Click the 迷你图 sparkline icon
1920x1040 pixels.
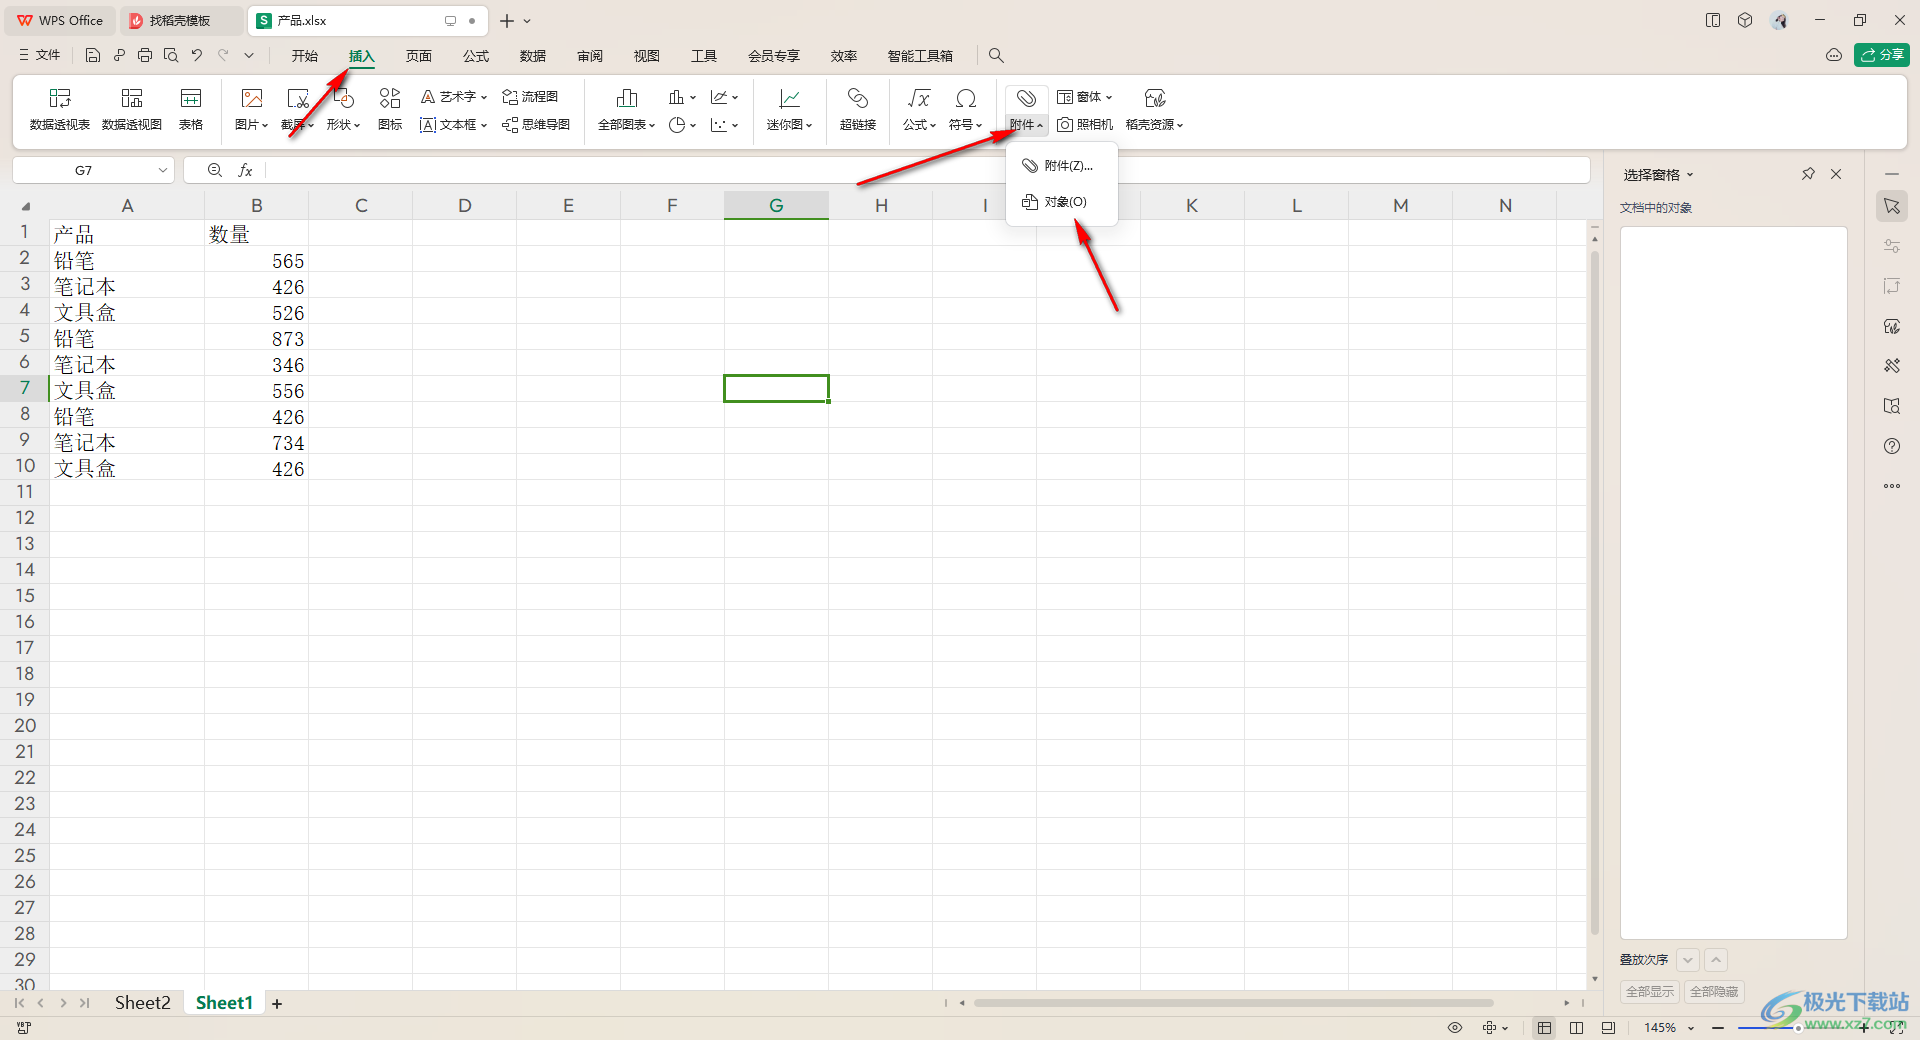click(790, 98)
